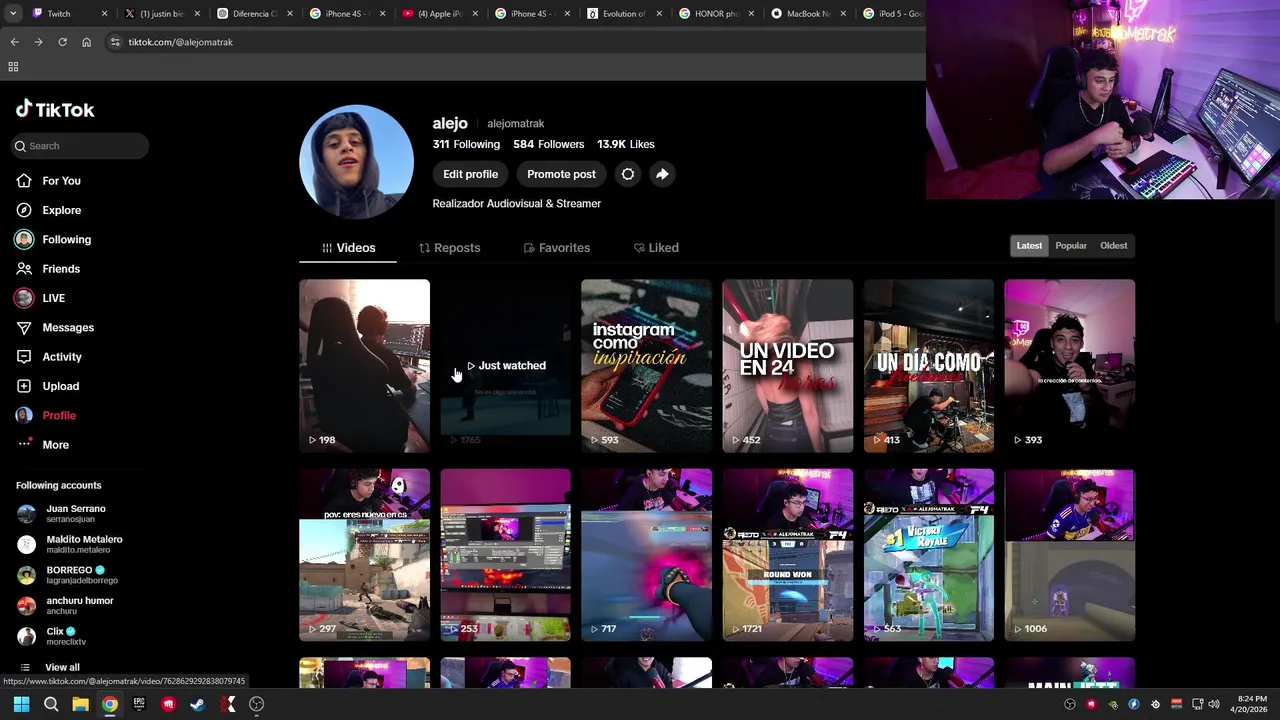
Task: Open File Explorer from the taskbar
Action: pos(80,704)
